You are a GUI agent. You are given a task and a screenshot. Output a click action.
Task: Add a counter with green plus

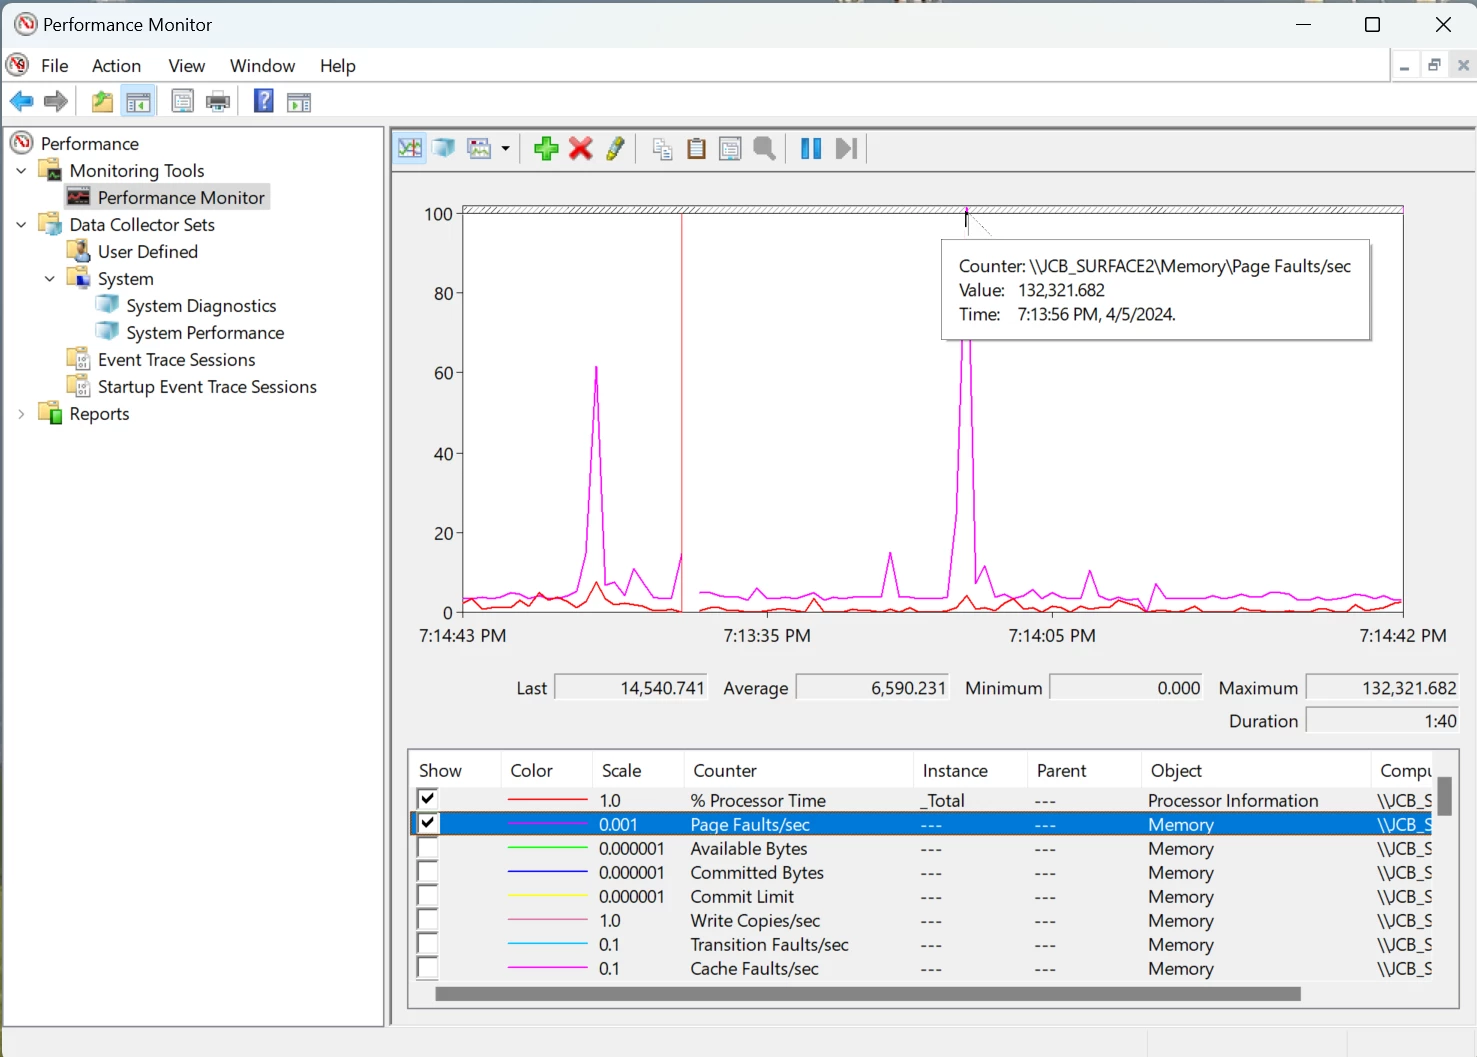546,149
